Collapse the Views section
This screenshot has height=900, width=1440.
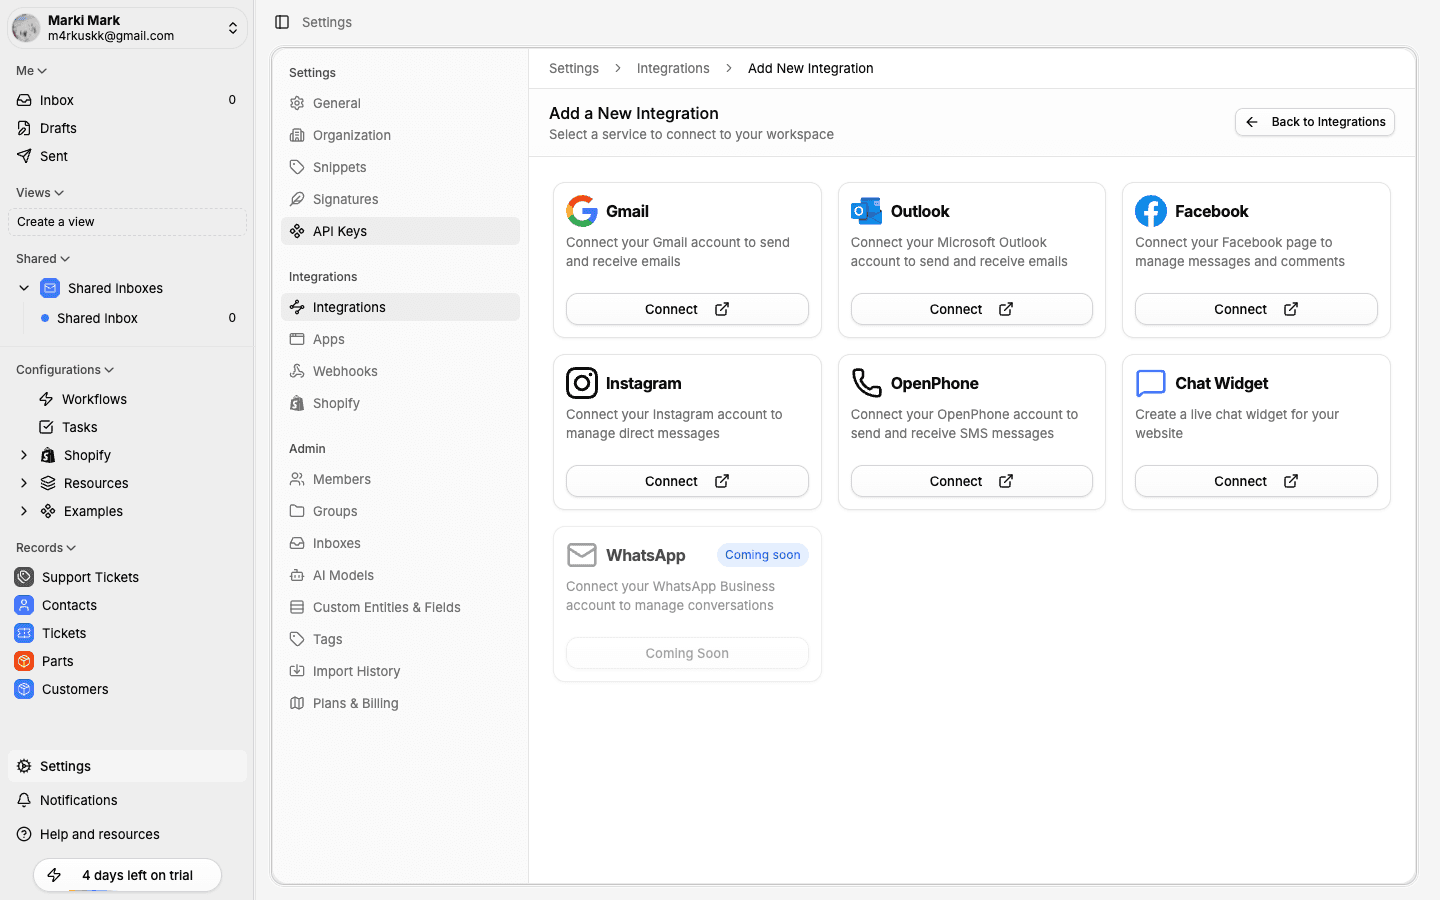[x=40, y=193]
